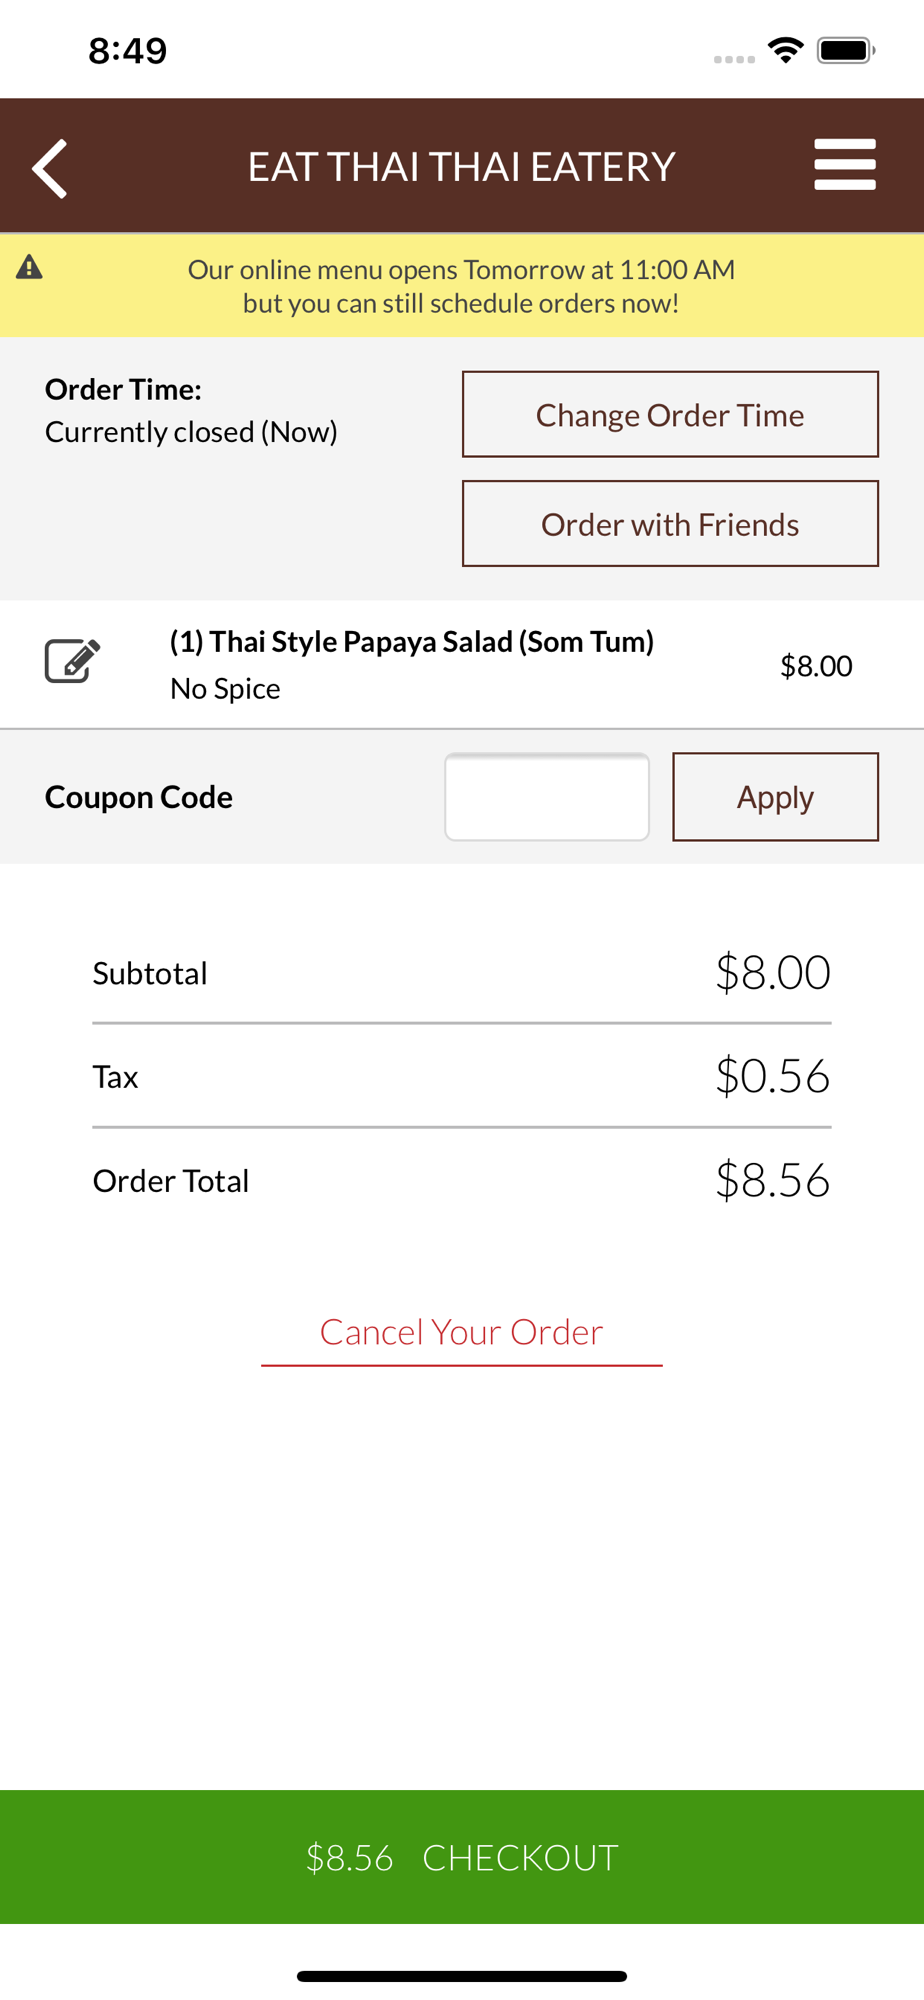Click the Order with Friends button
Screen dimensions: 924x2000
pyautogui.click(x=670, y=524)
